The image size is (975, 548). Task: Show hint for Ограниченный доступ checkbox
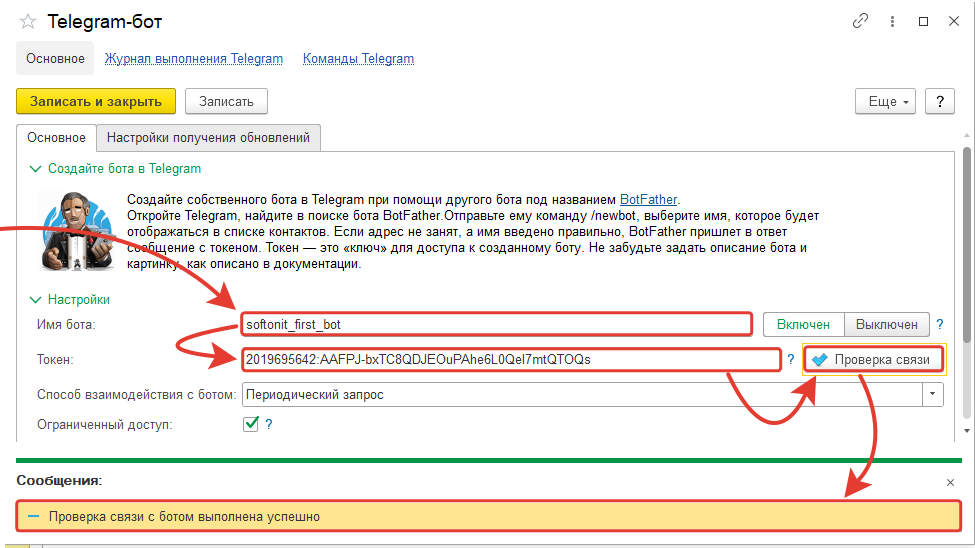[268, 425]
